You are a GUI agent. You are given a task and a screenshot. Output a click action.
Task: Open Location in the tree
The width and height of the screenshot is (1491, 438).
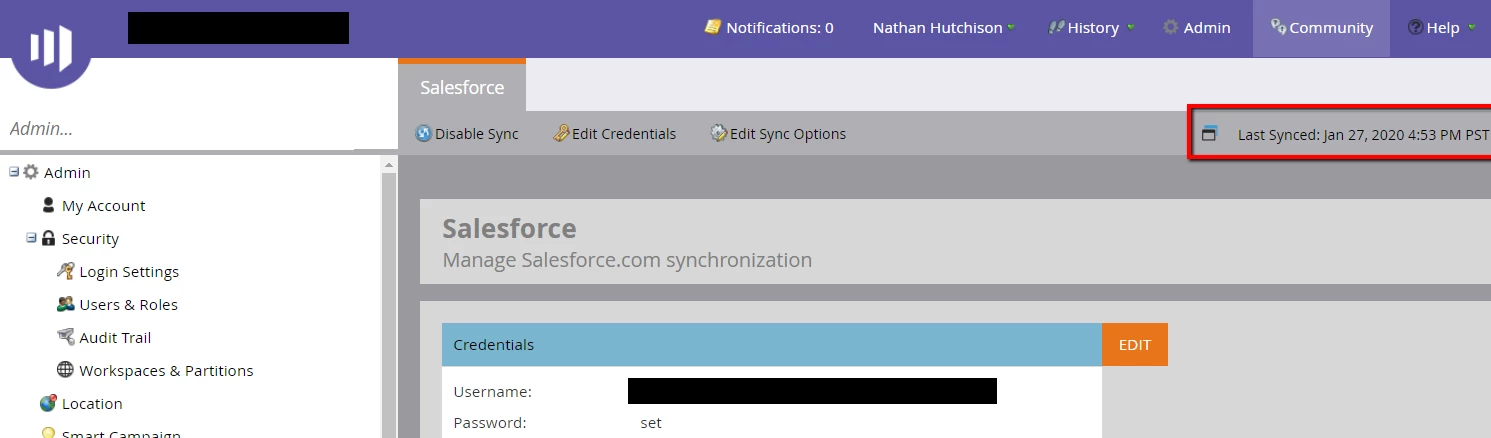point(92,404)
